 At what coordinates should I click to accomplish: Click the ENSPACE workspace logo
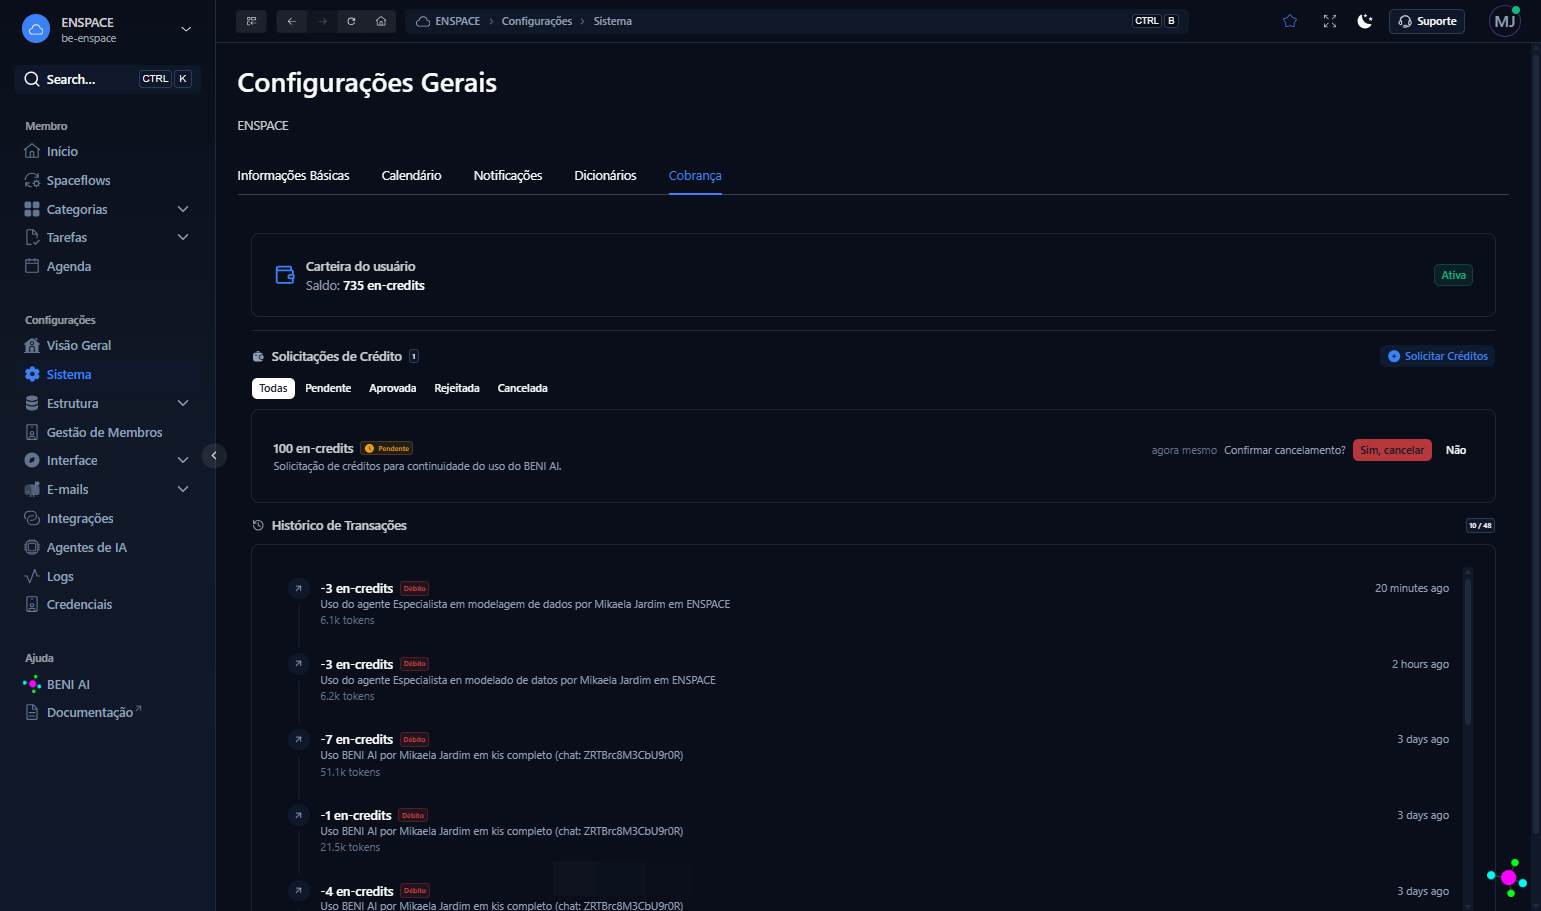(36, 29)
